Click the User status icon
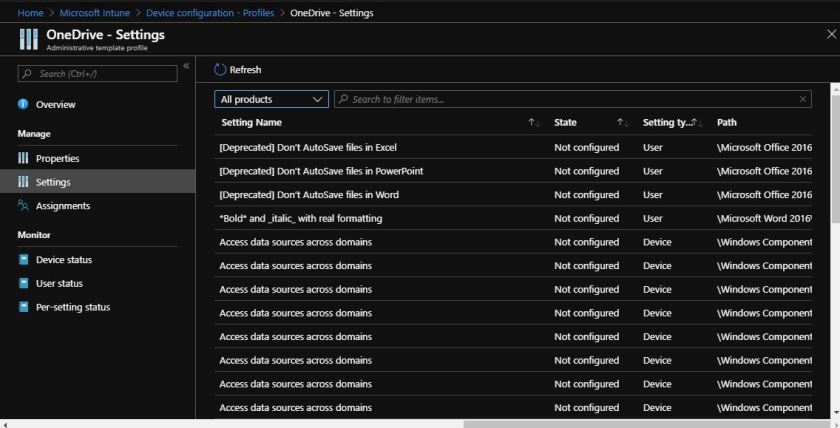 point(24,283)
